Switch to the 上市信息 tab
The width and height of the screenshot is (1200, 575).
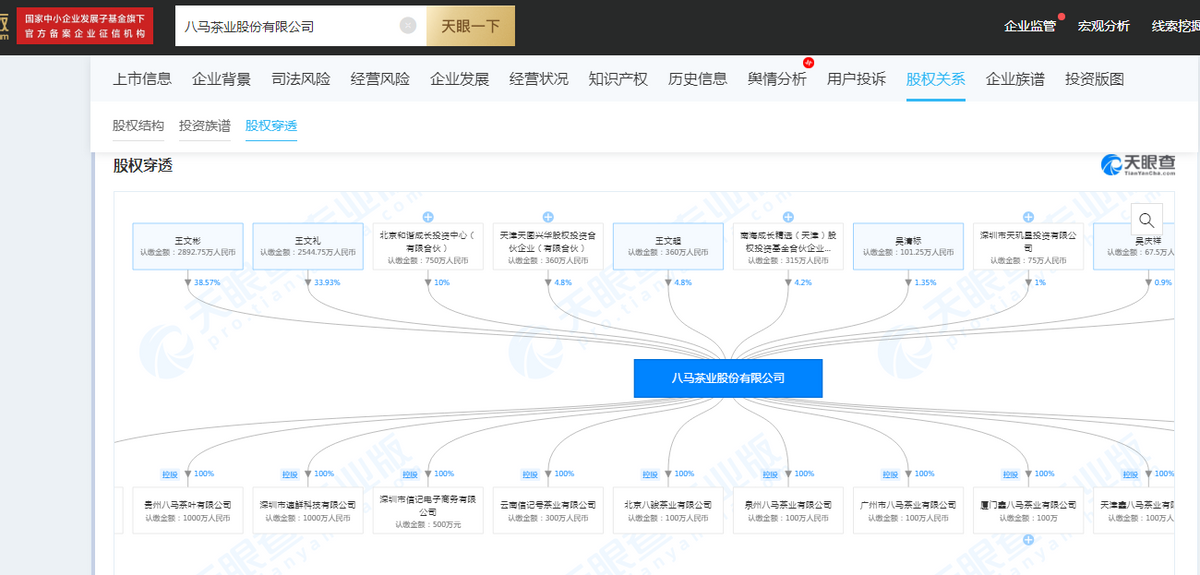(142, 79)
